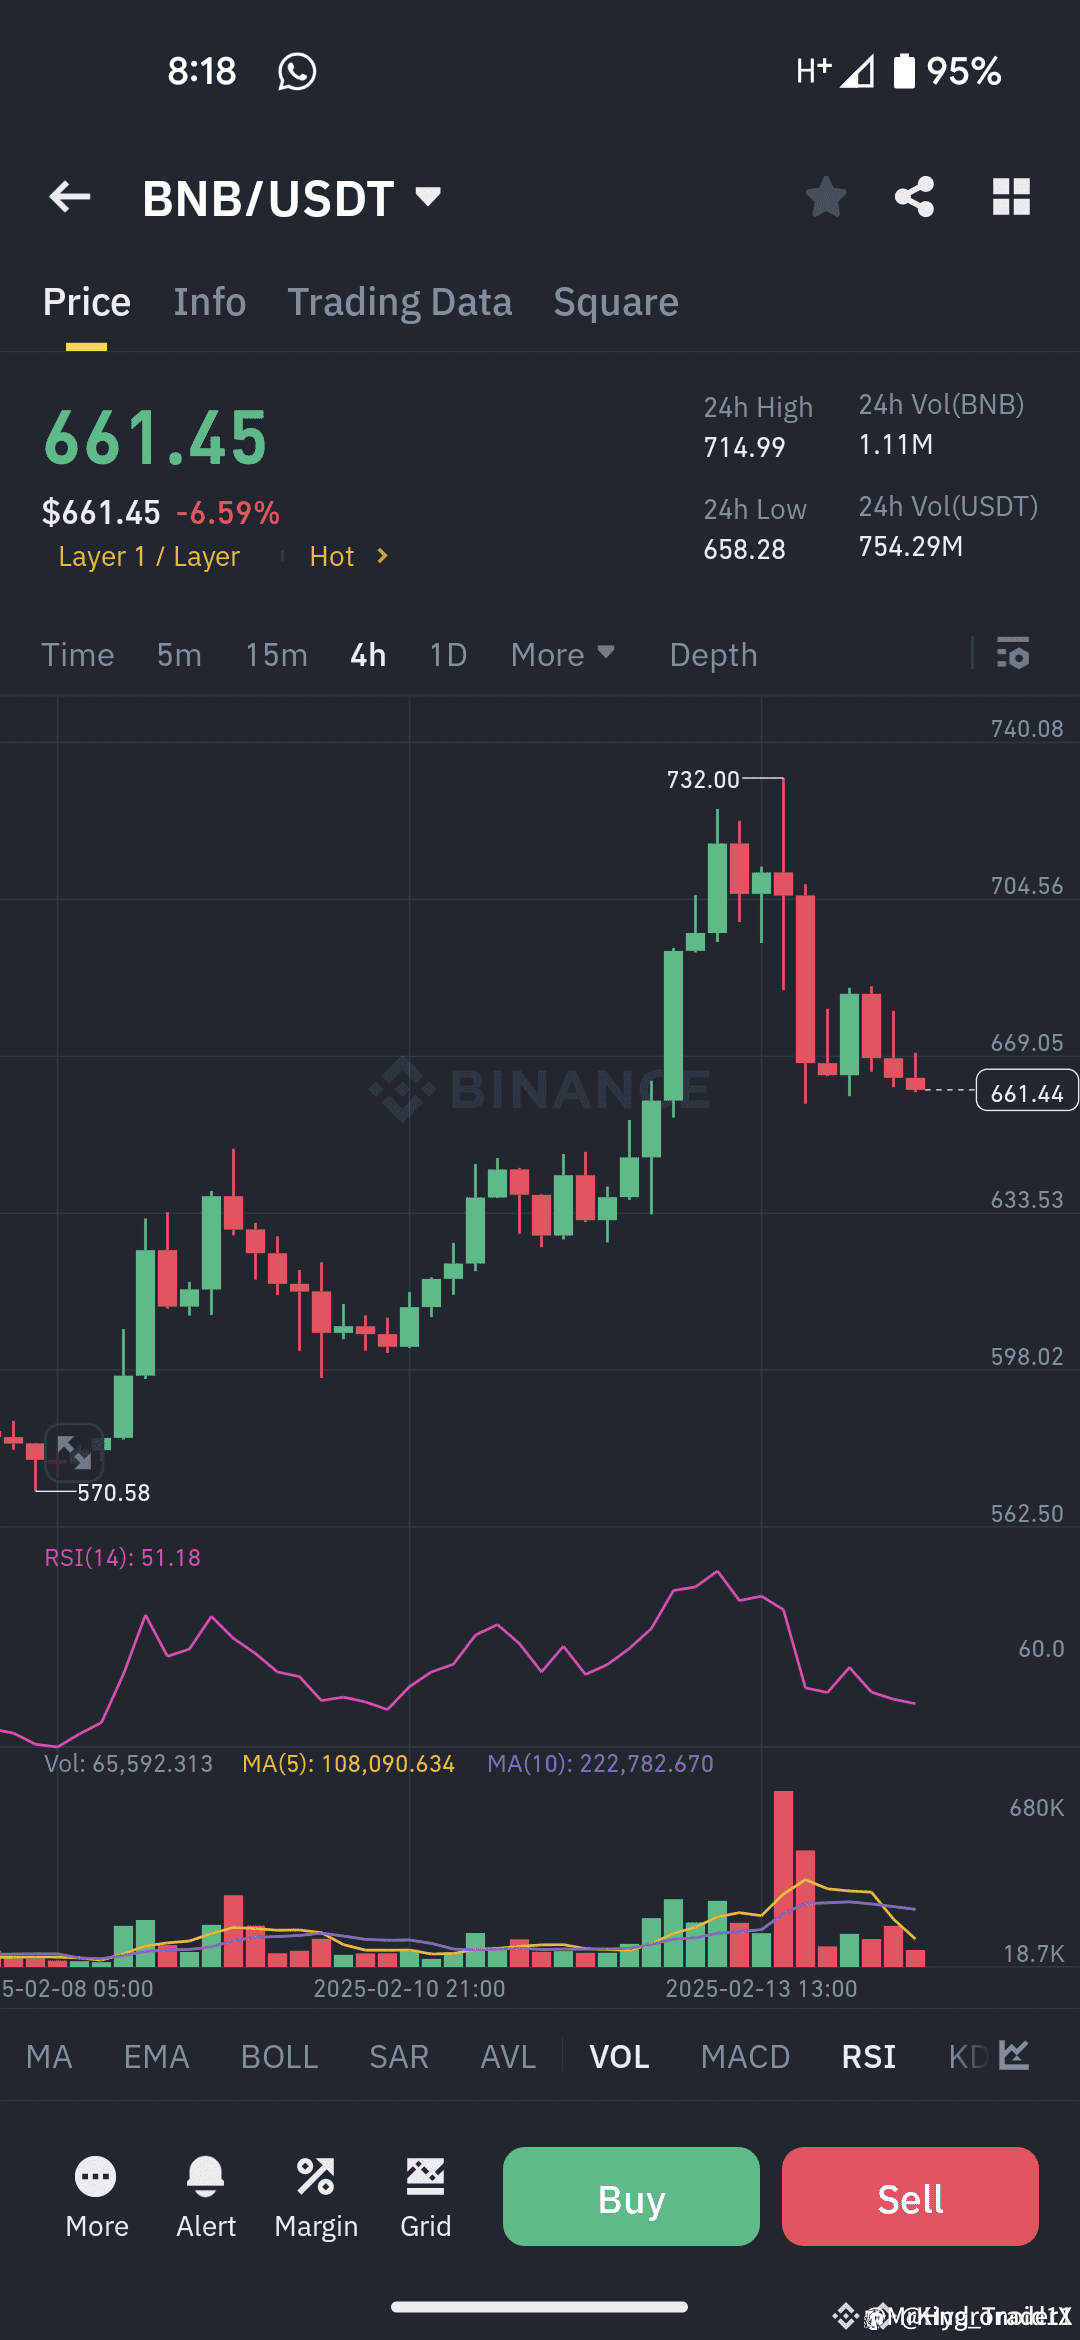Tap the back arrow icon
This screenshot has height=2340, width=1080.
click(x=70, y=197)
